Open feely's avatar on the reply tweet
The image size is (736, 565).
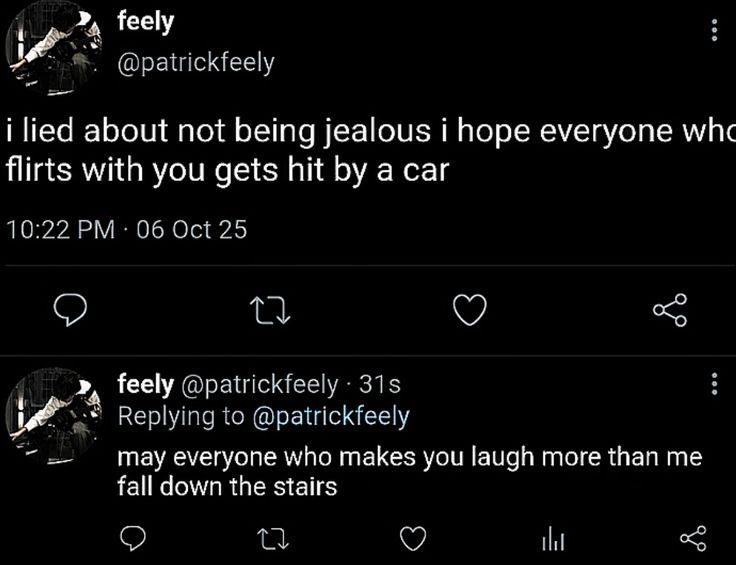pyautogui.click(x=55, y=412)
